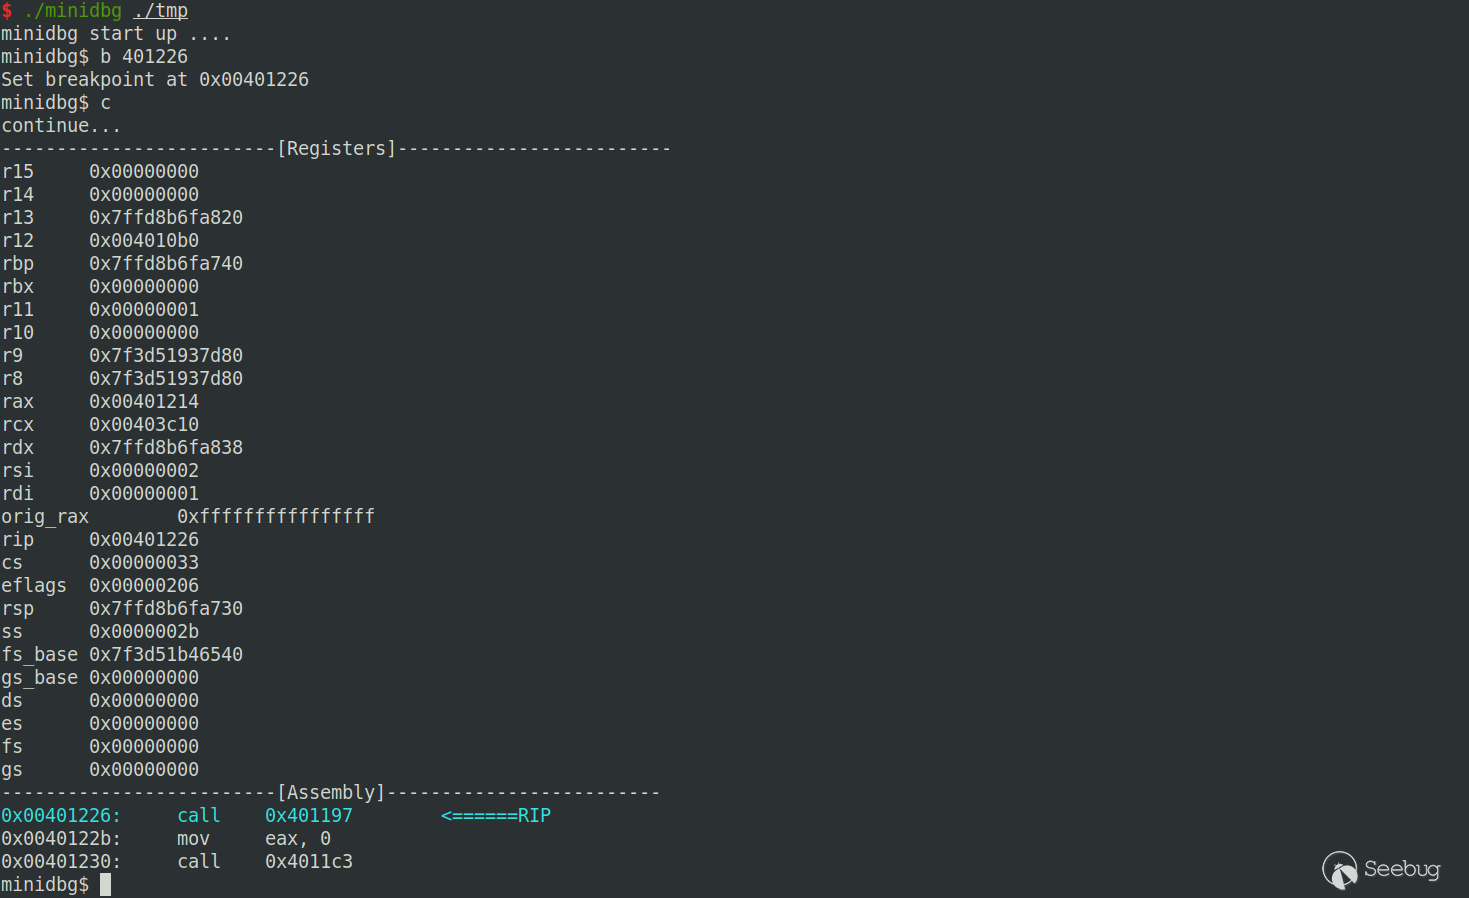Click the Seebug watermark text

(x=1402, y=869)
